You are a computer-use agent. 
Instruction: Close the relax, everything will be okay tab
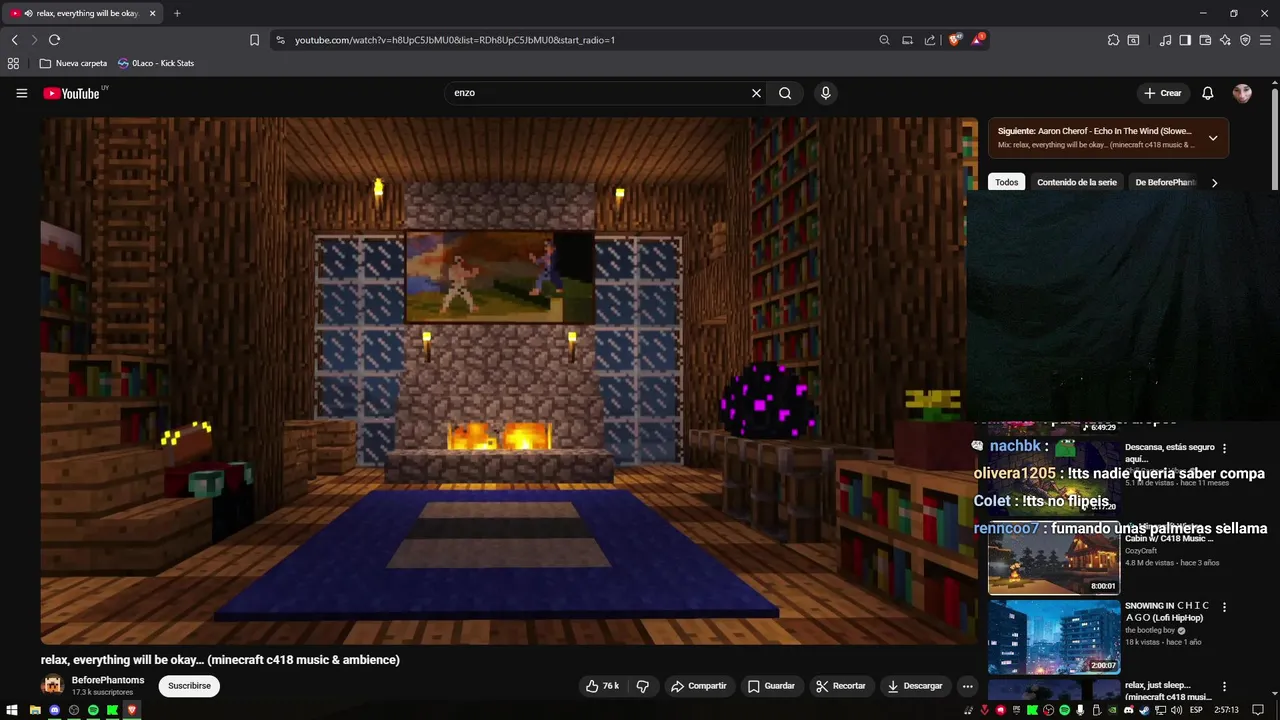pos(153,13)
